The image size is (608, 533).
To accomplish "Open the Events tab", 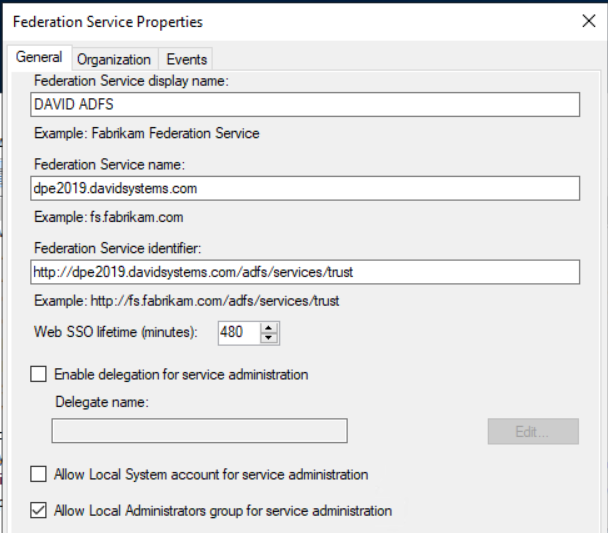I will pos(185,59).
